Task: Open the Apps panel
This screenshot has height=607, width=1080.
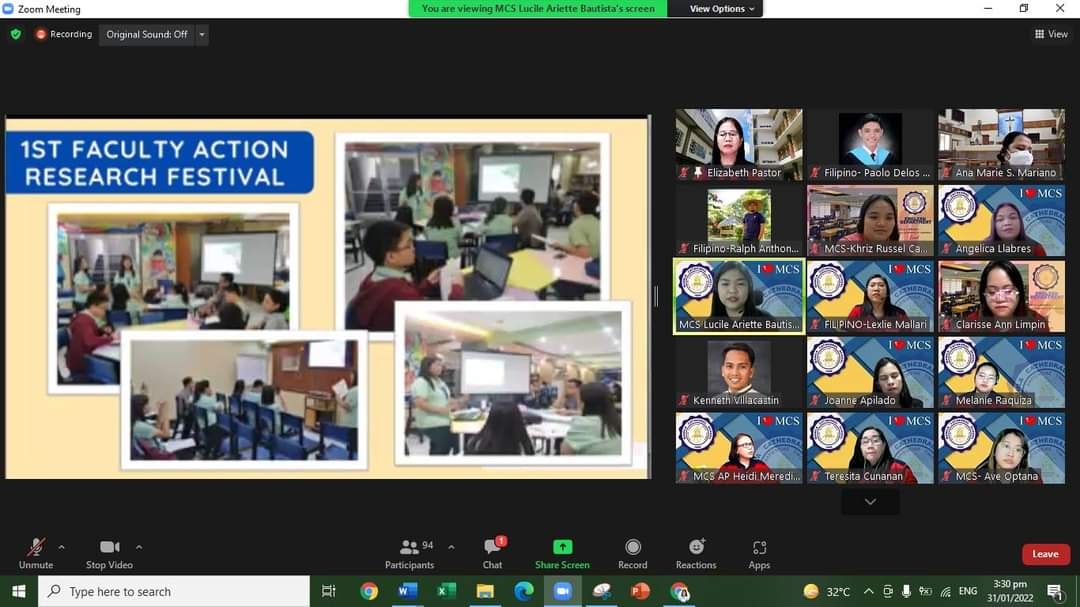Action: click(x=759, y=553)
